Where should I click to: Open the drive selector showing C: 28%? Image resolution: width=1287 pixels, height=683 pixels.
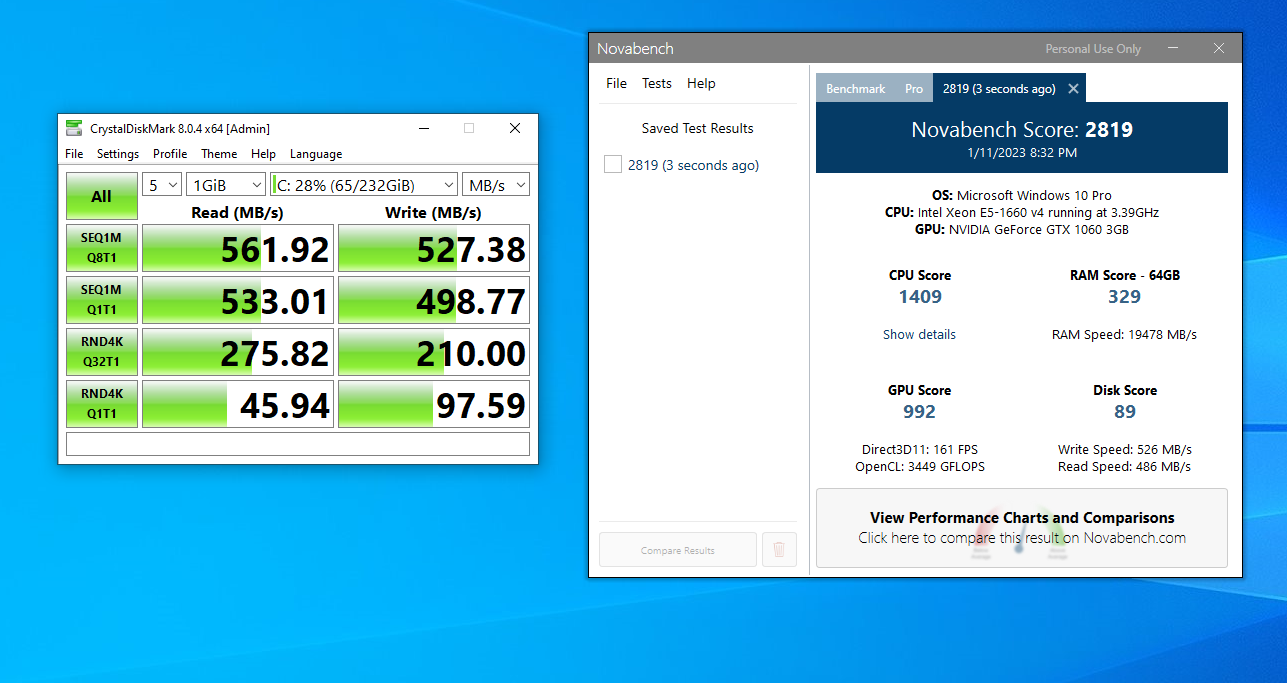tap(364, 185)
